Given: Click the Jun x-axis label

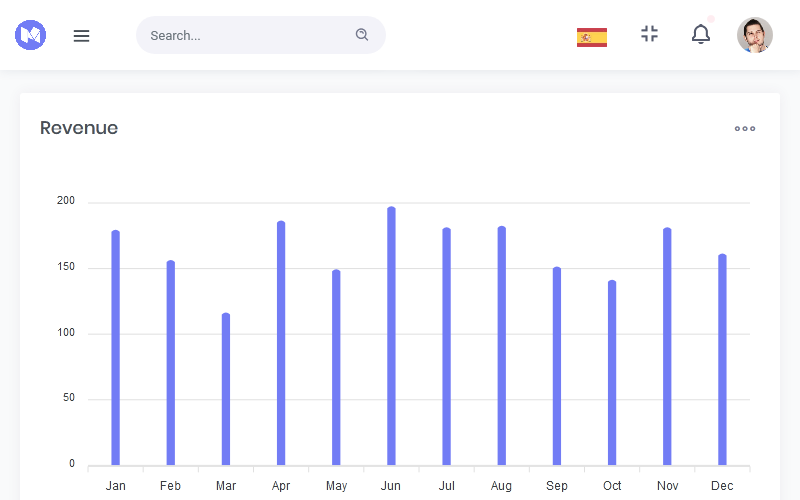Looking at the screenshot, I should pos(391,486).
